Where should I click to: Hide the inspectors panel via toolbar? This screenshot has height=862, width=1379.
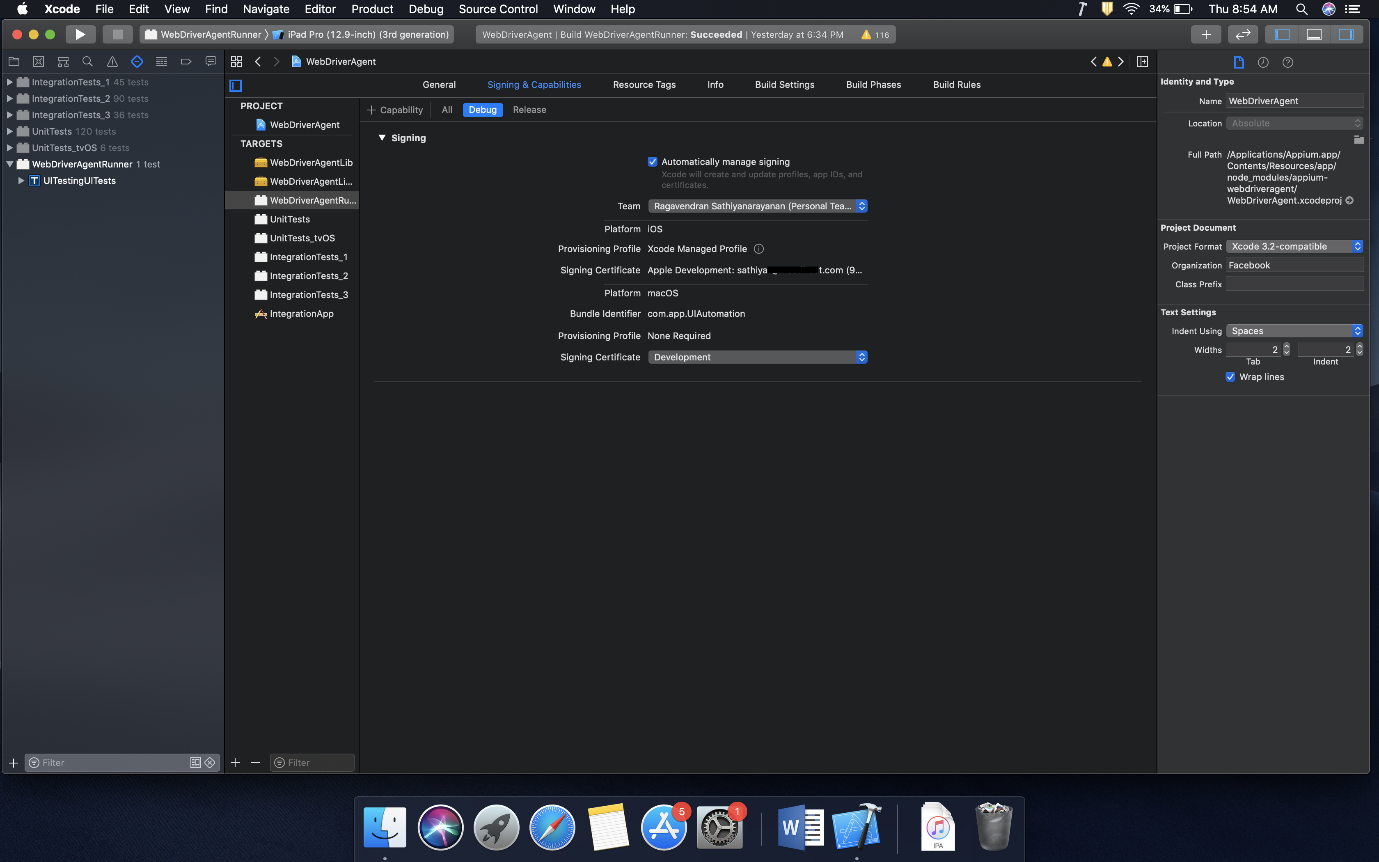pyautogui.click(x=1346, y=34)
